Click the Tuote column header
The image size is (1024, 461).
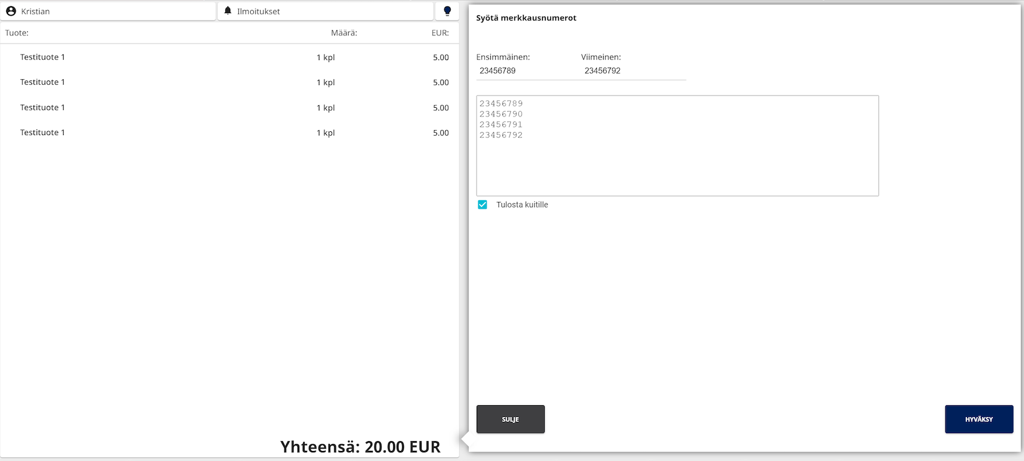click(x=17, y=33)
